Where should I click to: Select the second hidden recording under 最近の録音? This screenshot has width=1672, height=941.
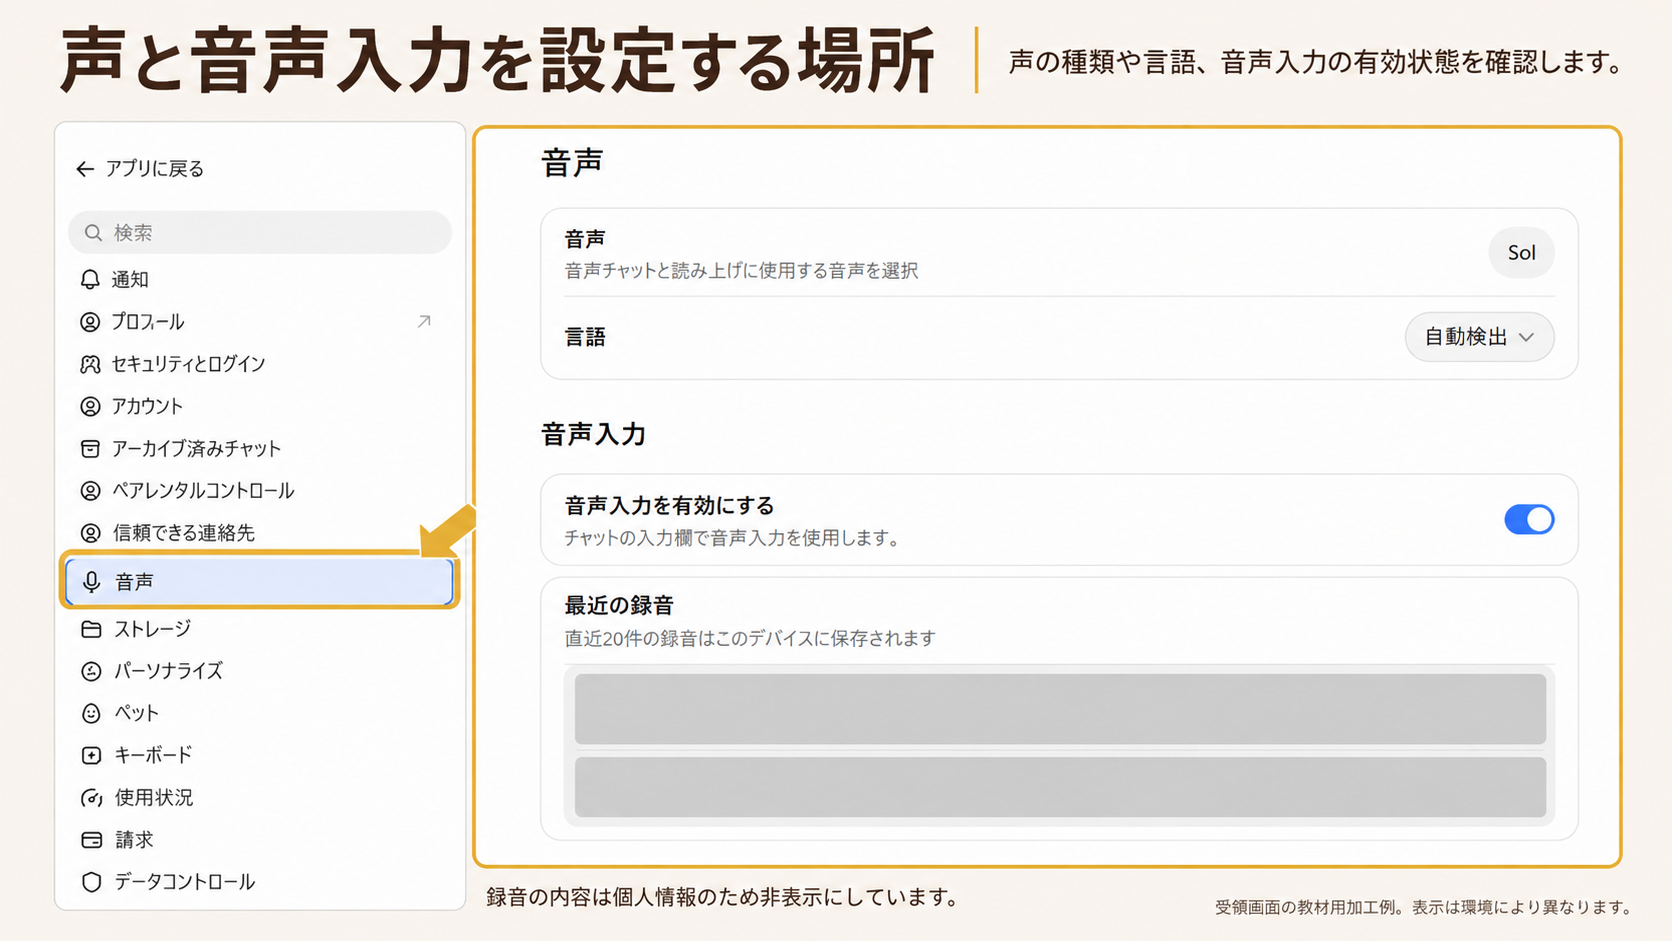(x=1060, y=787)
